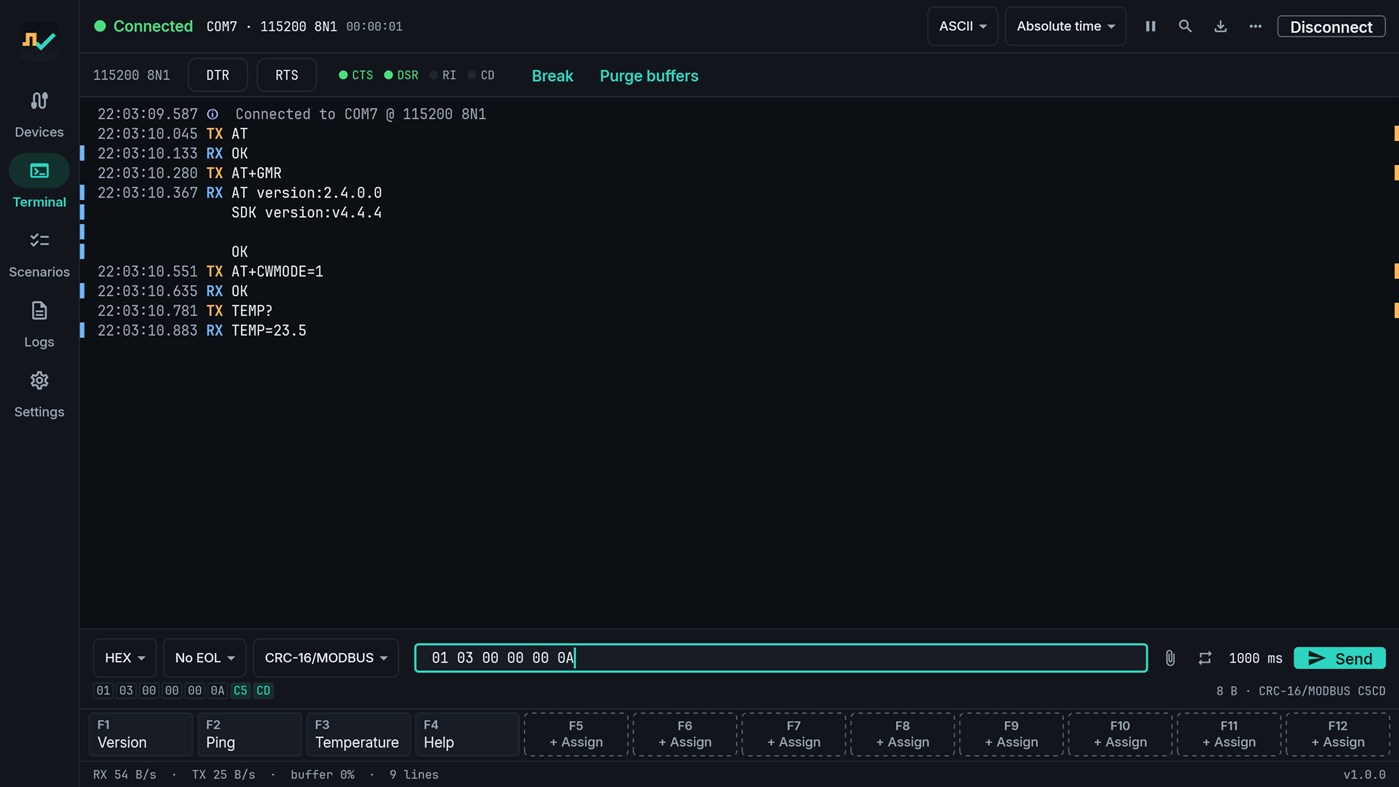Click the 0A byte in hex preview
The image size is (1399, 787).
click(x=217, y=691)
